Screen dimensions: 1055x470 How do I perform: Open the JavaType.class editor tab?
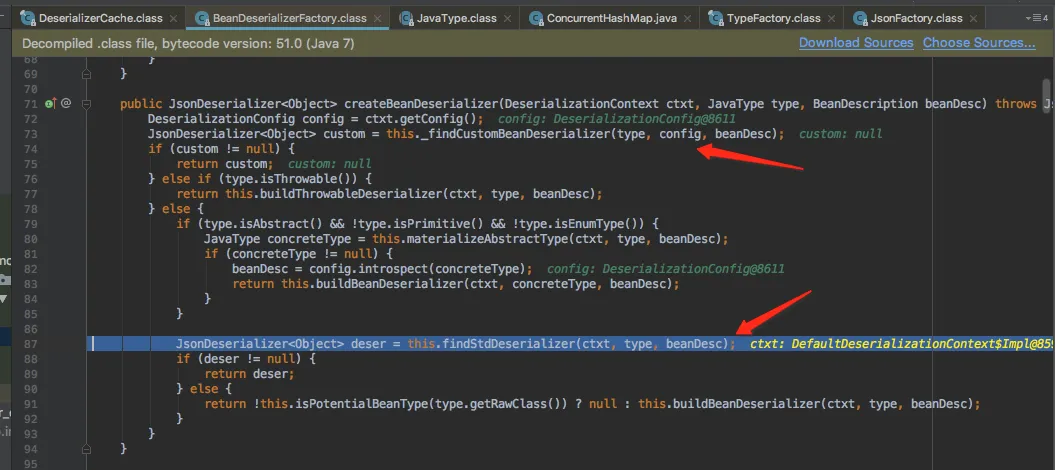tap(456, 19)
